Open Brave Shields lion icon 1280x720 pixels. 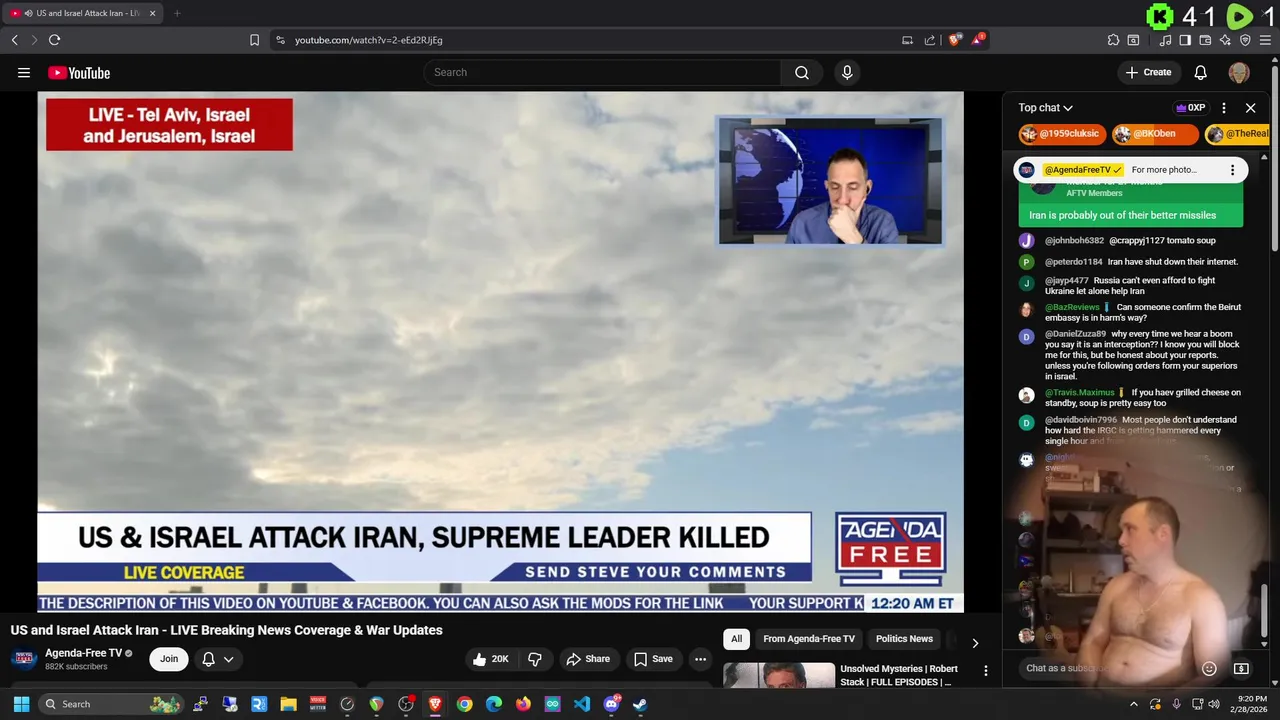(955, 40)
